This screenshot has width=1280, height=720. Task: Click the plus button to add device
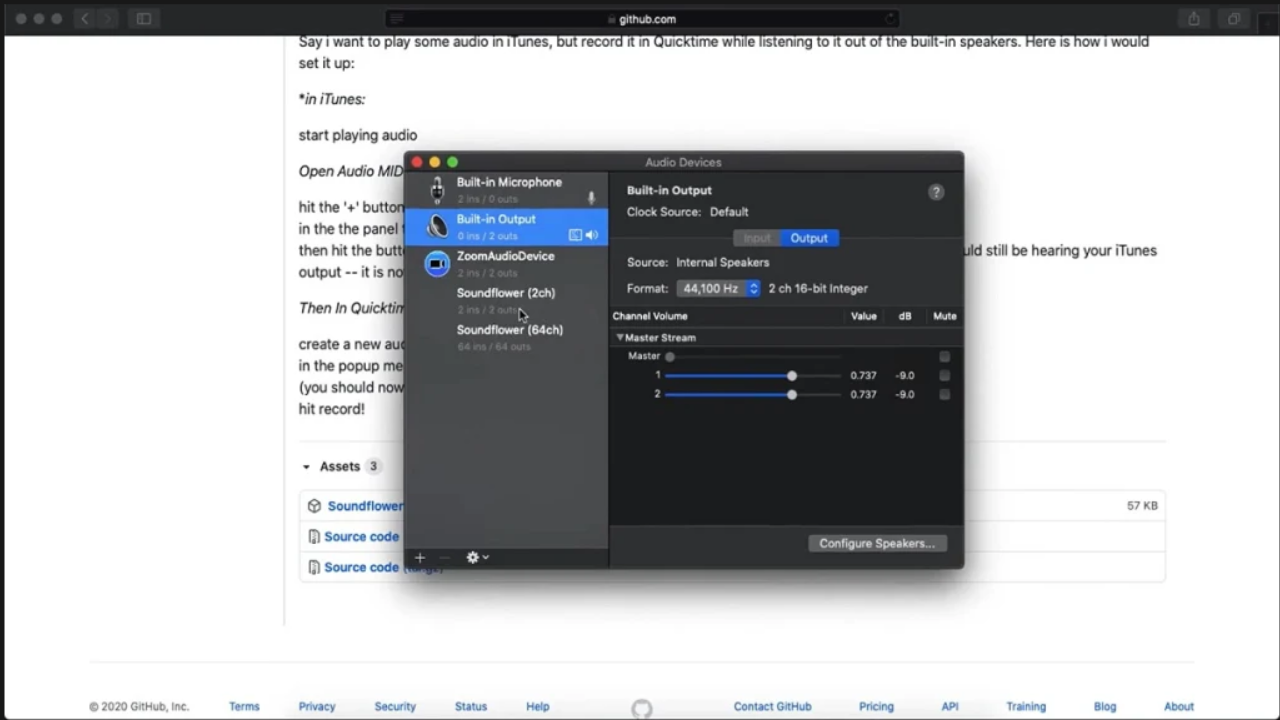point(420,557)
